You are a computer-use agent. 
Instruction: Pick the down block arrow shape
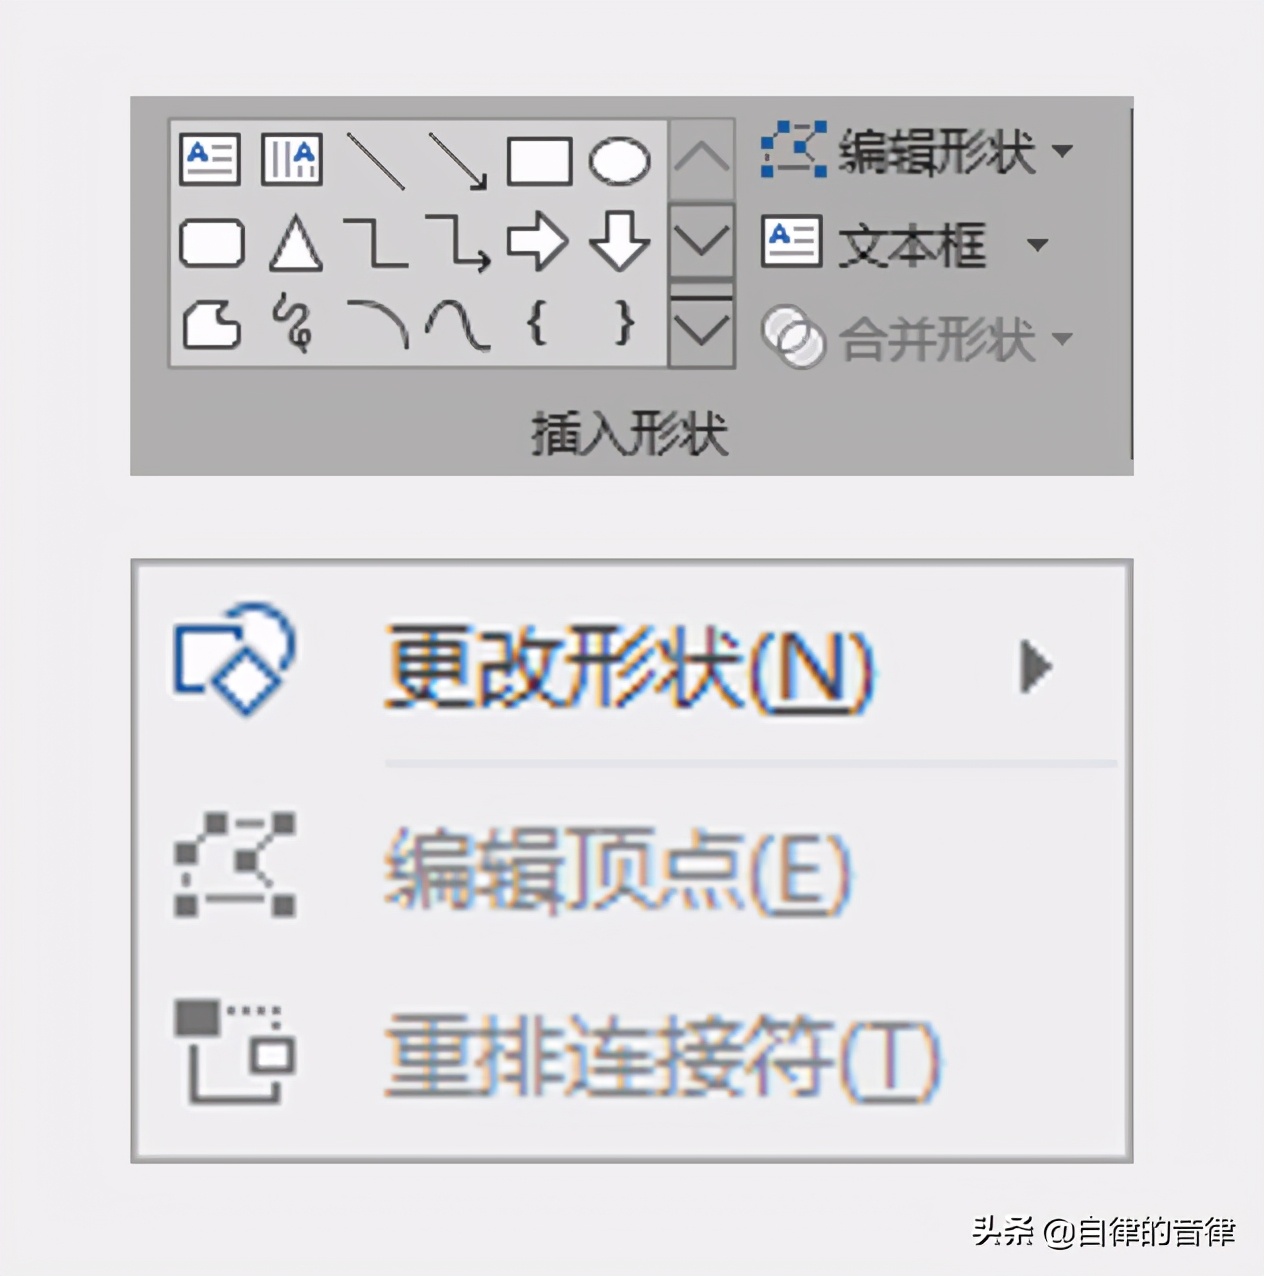pyautogui.click(x=620, y=242)
